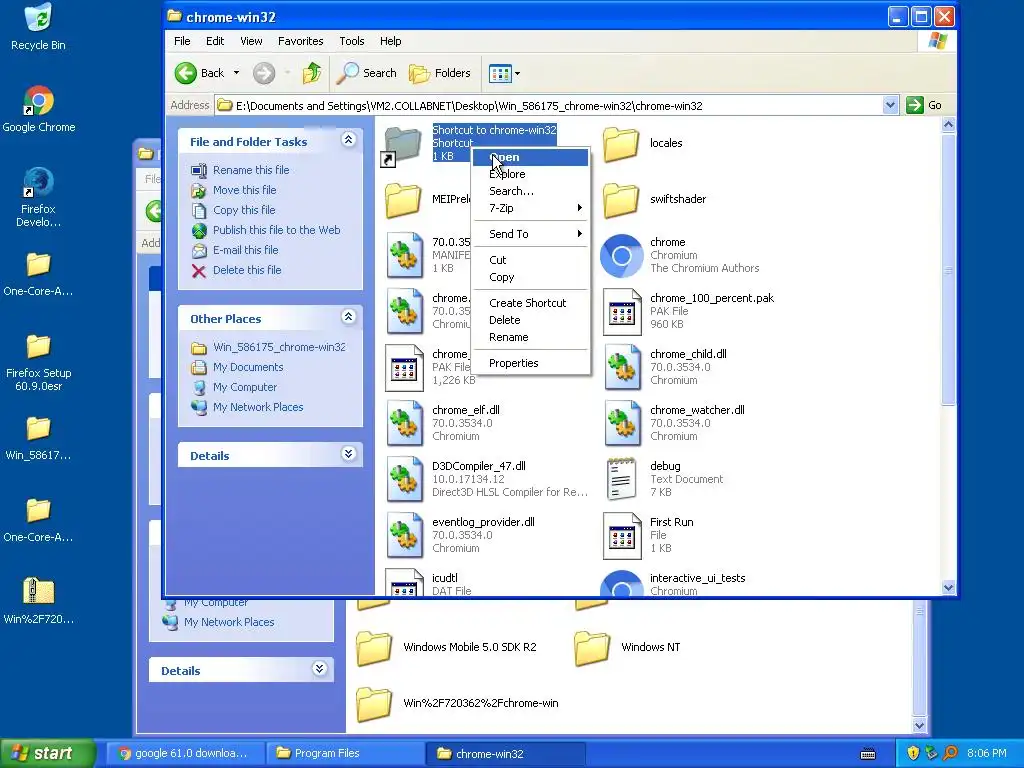Screen dimensions: 1024x768
Task: Choose Rename in the context menu
Action: click(x=530, y=337)
